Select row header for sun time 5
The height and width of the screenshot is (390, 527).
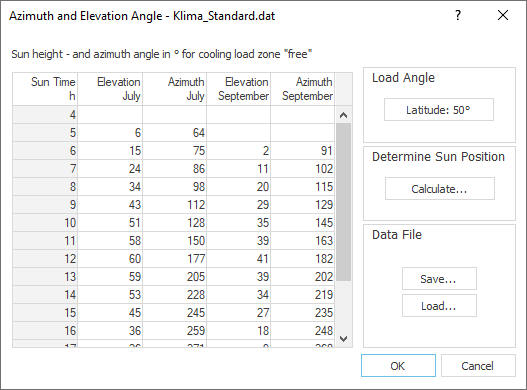(45, 132)
